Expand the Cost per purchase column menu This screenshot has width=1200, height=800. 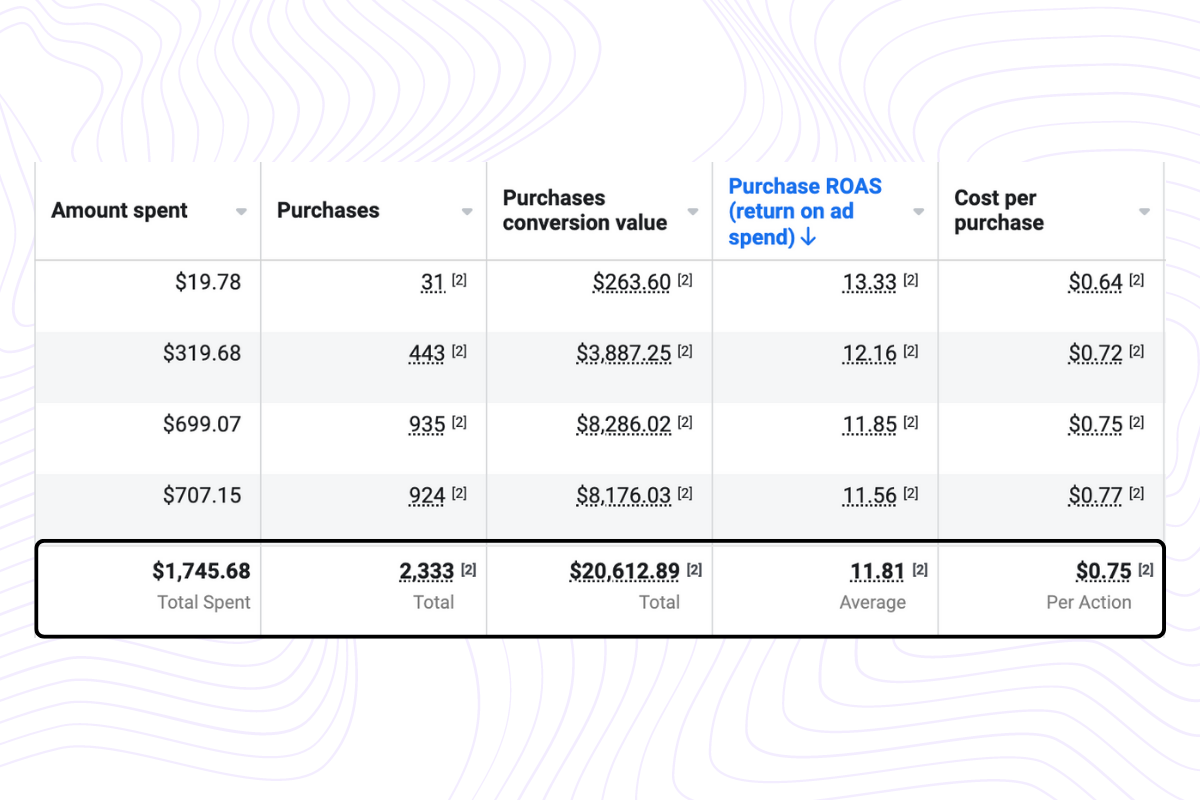coord(1144,212)
